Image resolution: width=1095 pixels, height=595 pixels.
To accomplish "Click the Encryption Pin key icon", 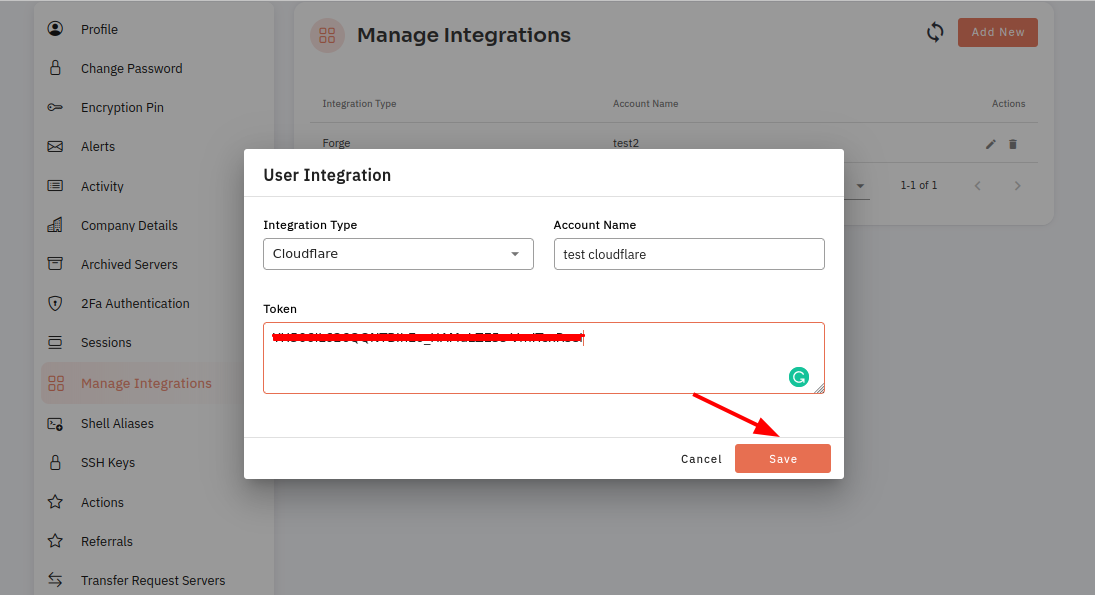I will click(x=55, y=107).
